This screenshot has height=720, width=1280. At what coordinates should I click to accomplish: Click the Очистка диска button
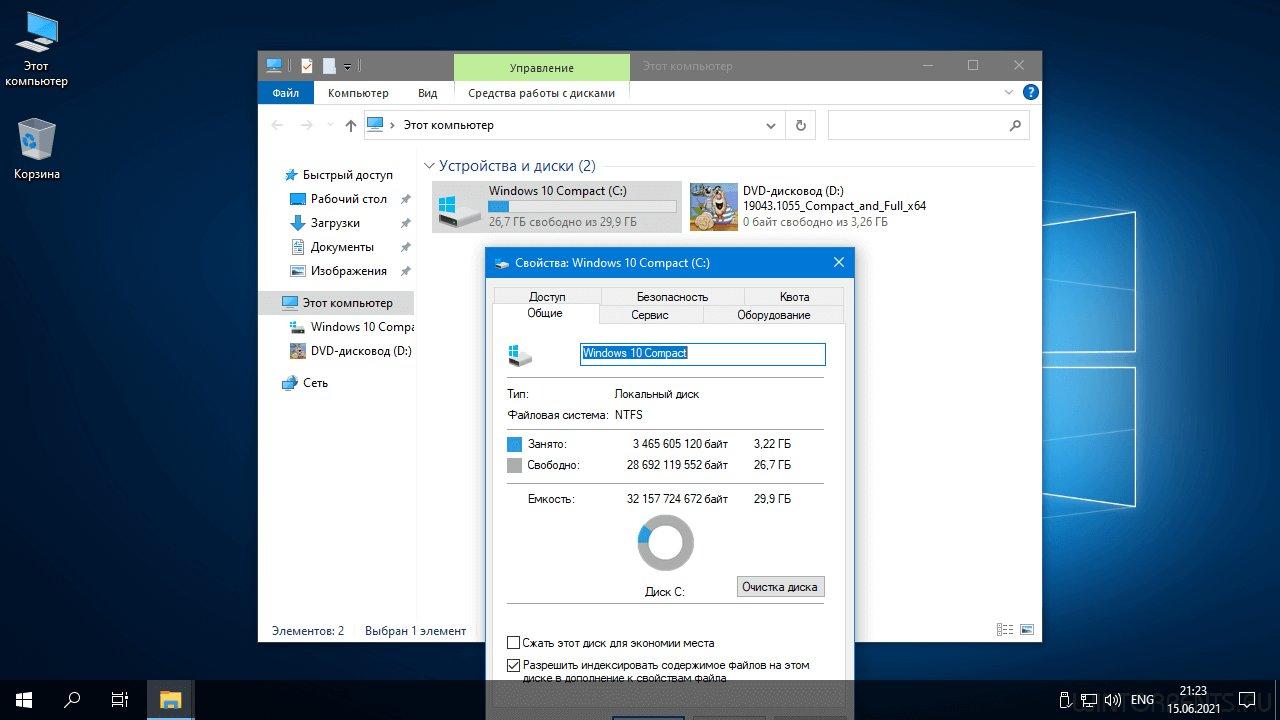(x=780, y=587)
